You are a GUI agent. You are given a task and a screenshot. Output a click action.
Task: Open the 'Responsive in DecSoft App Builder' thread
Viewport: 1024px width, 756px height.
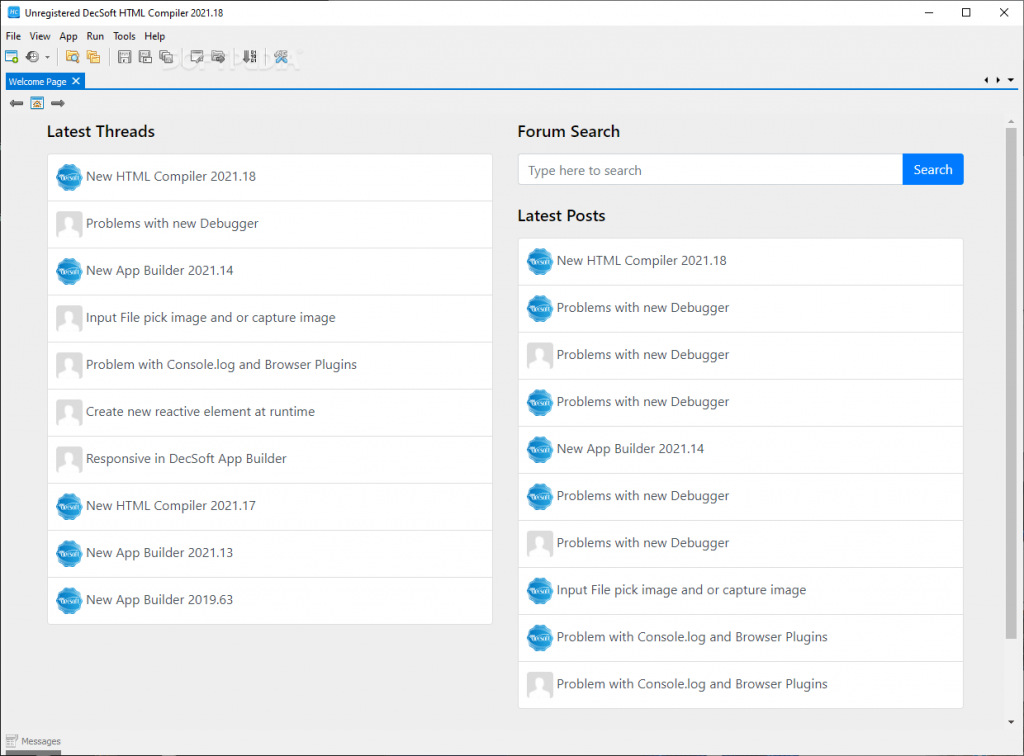(x=186, y=459)
